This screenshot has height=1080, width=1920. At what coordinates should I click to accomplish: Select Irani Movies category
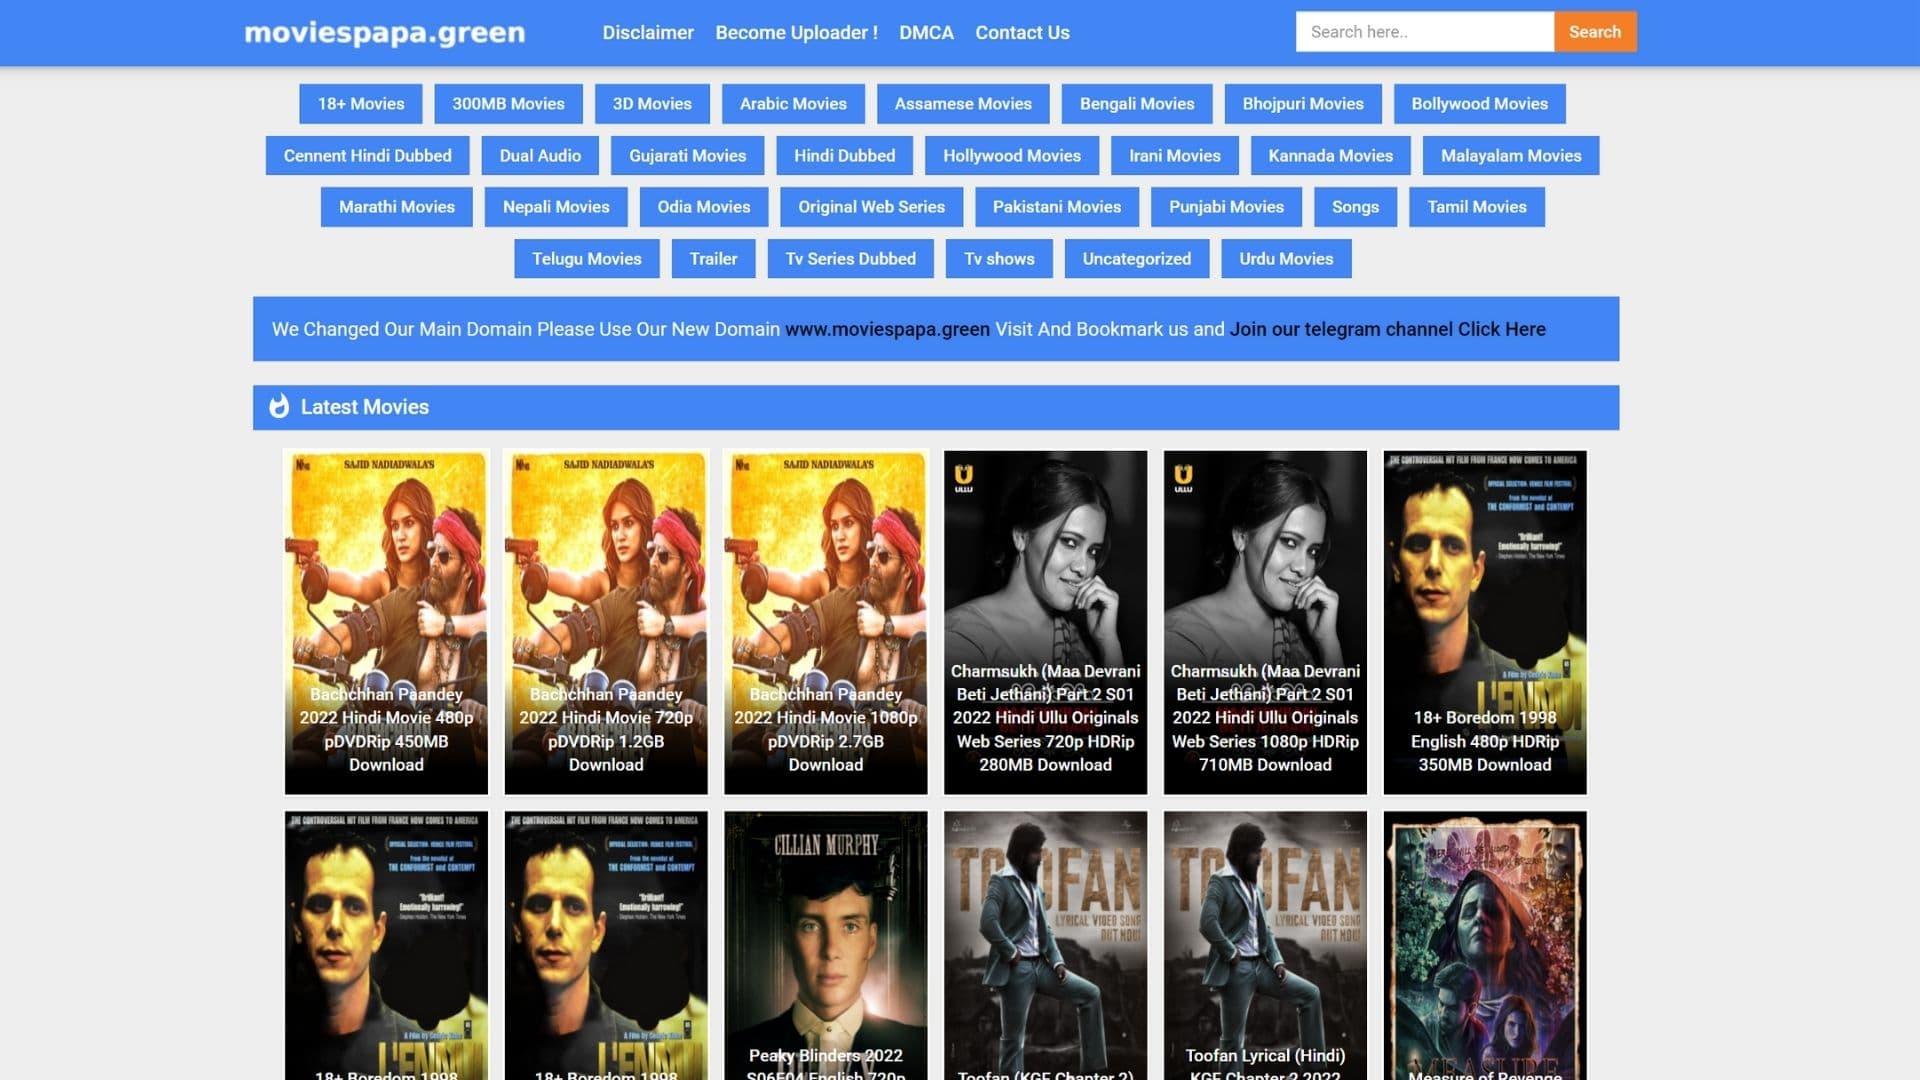point(1174,156)
